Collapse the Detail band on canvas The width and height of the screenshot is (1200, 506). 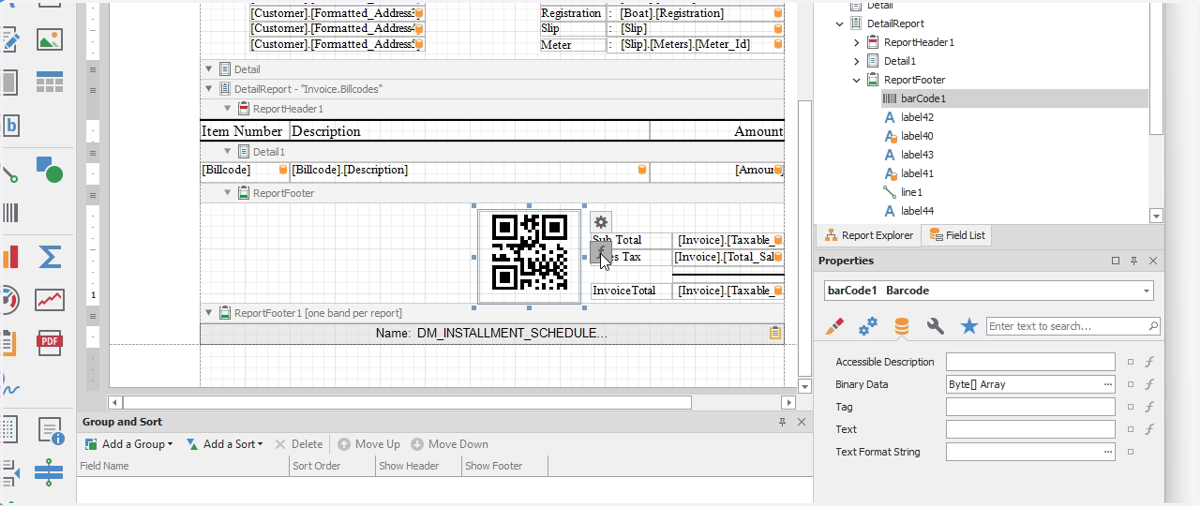tap(209, 69)
